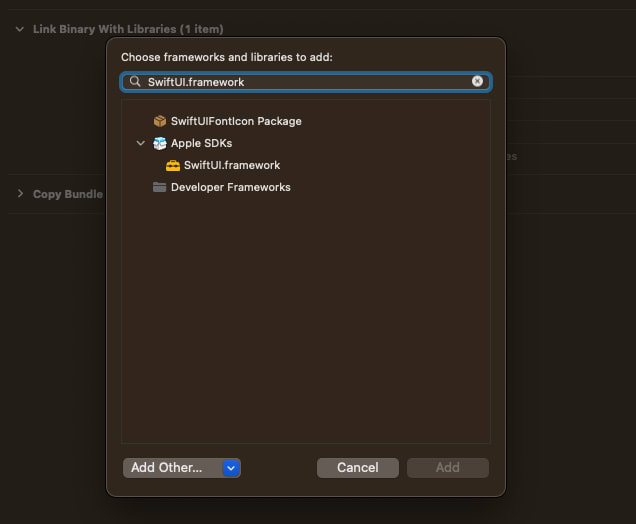Choose SwiftUI.framework in the results list
Viewport: 636px width, 524px height.
(x=232, y=165)
